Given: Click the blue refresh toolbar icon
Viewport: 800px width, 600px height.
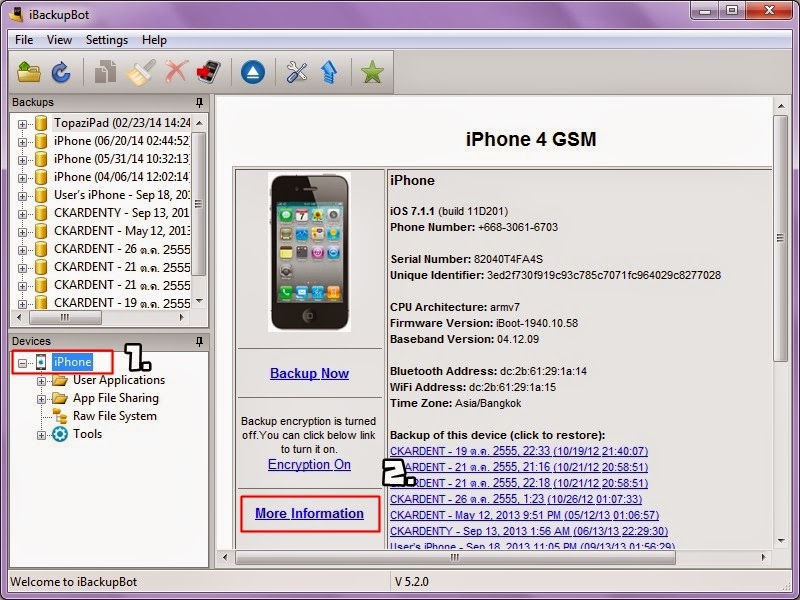Looking at the screenshot, I should click(x=61, y=71).
